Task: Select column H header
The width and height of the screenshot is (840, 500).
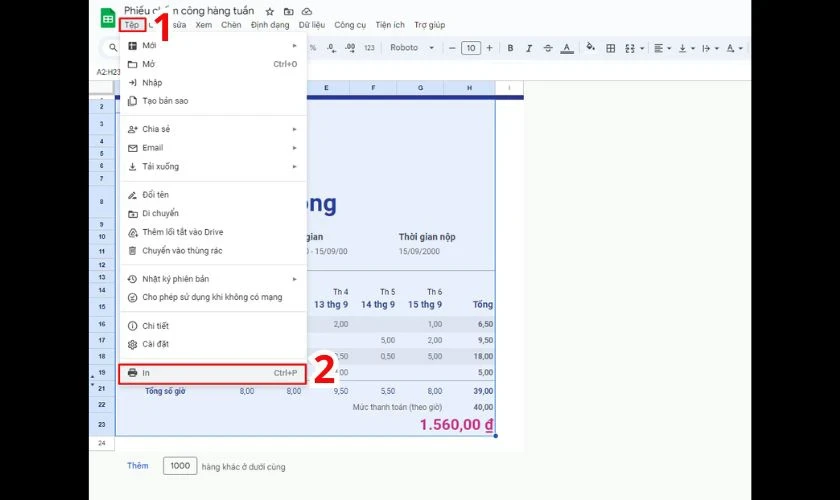Action: pyautogui.click(x=469, y=87)
